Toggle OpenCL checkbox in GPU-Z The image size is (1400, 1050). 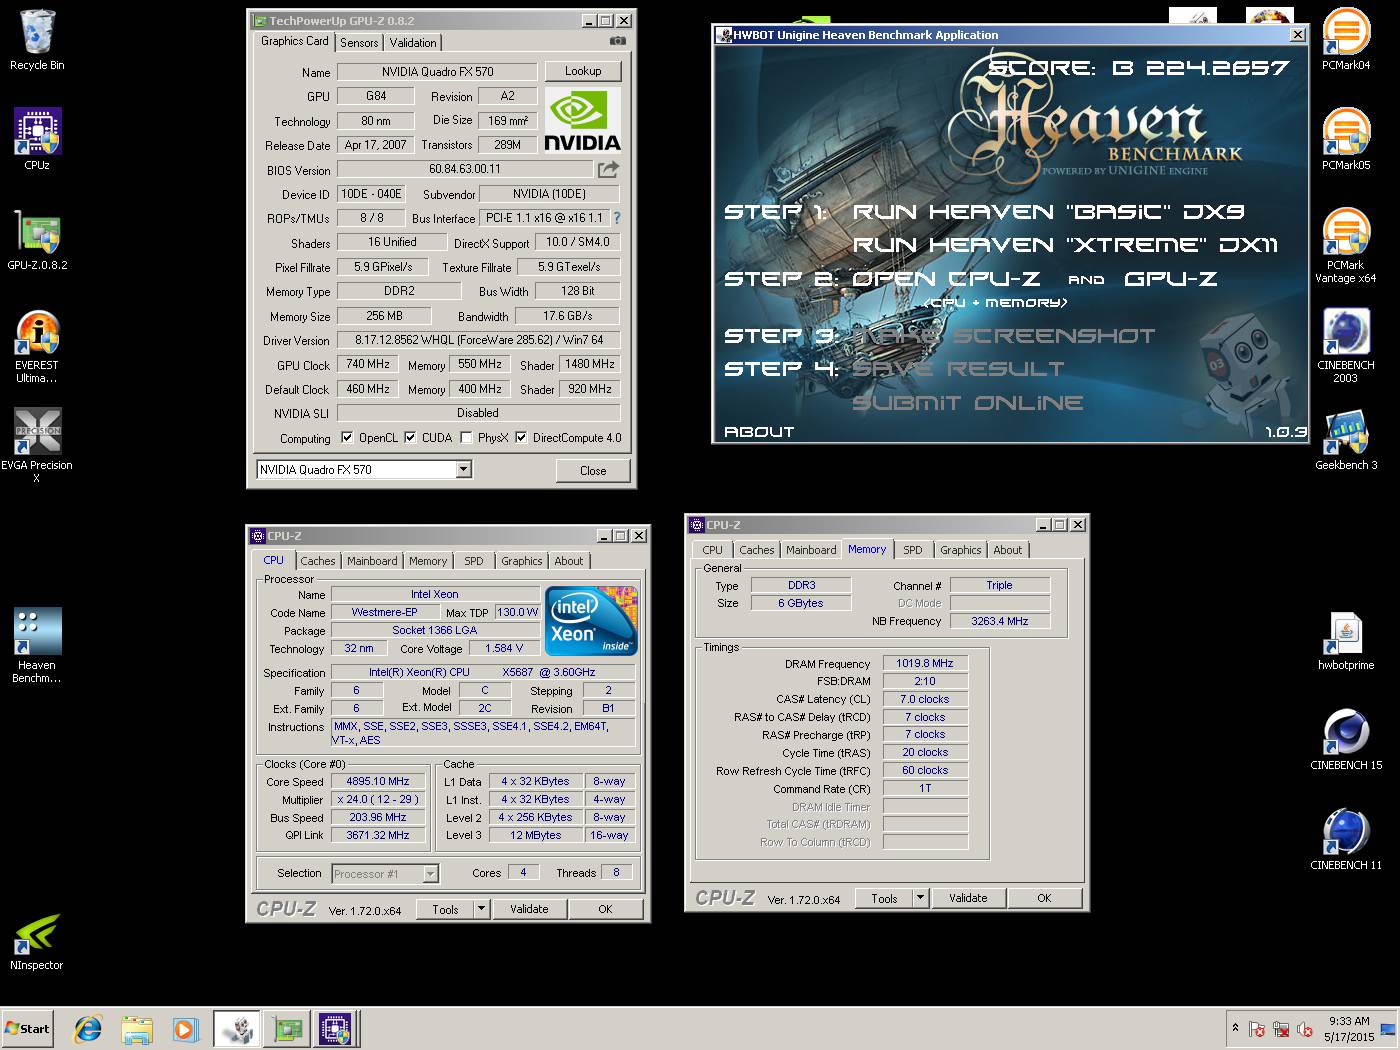(x=347, y=437)
